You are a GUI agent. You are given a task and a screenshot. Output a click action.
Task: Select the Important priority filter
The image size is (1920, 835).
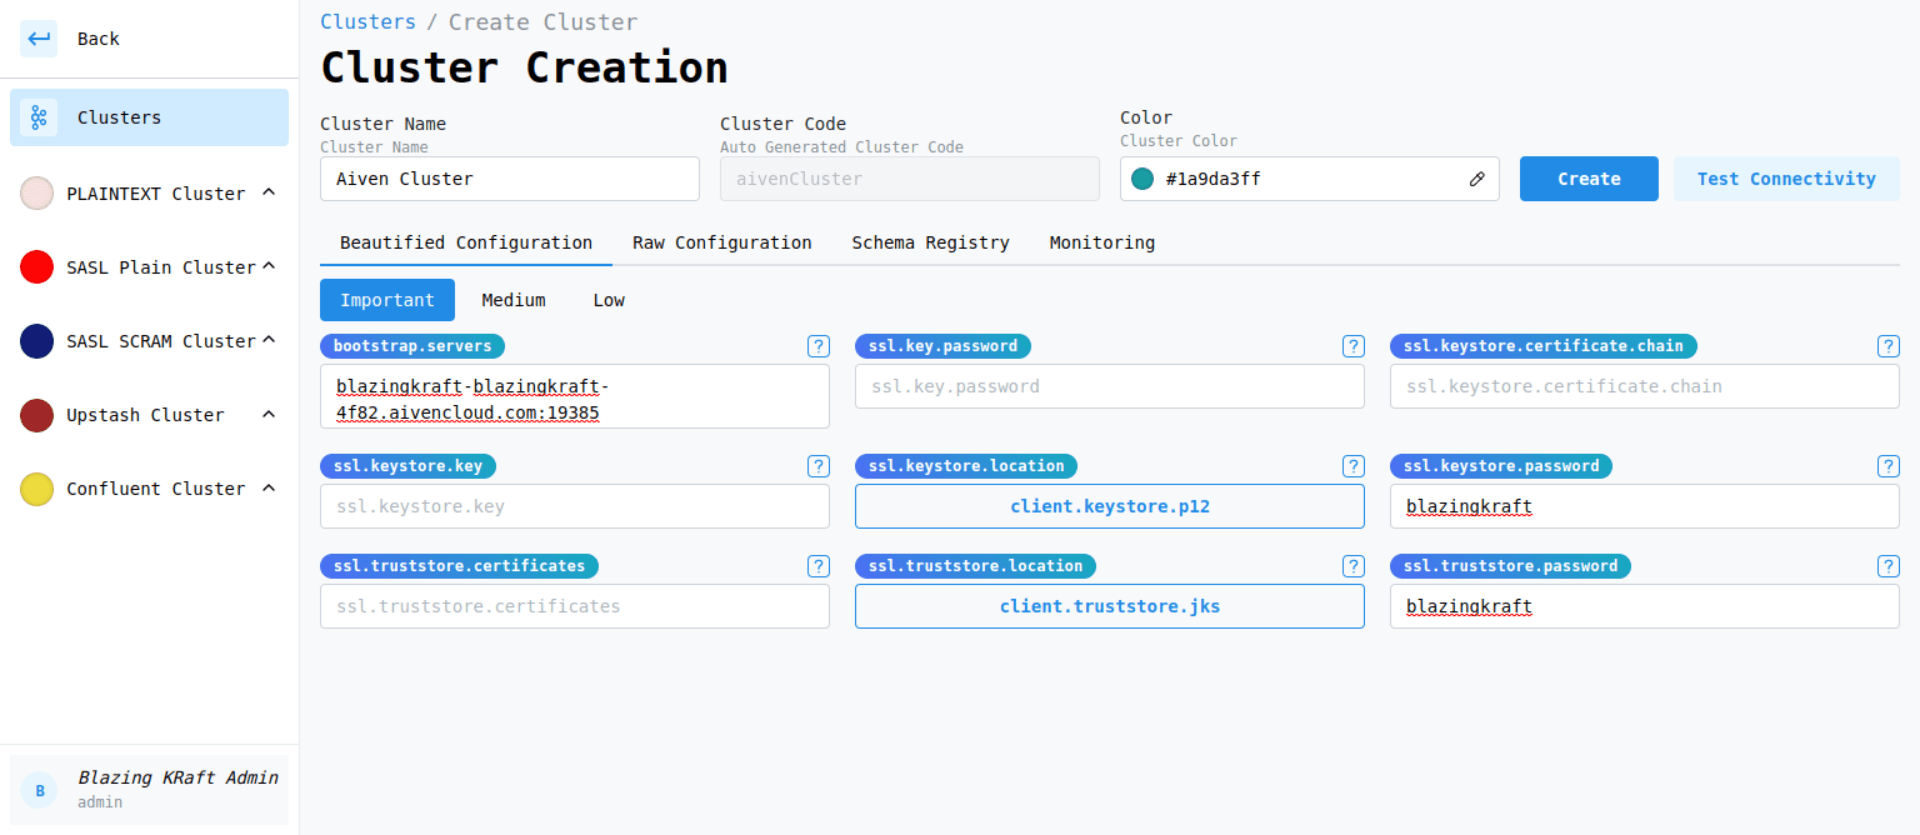pos(387,300)
